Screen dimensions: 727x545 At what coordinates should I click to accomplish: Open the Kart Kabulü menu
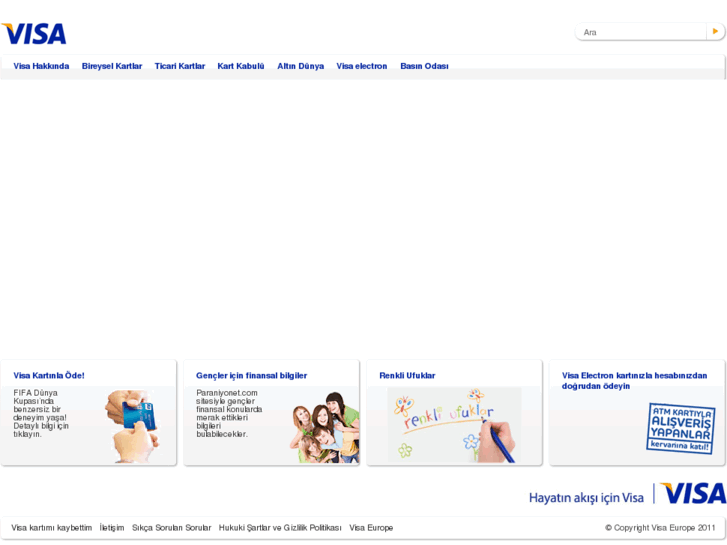point(241,66)
